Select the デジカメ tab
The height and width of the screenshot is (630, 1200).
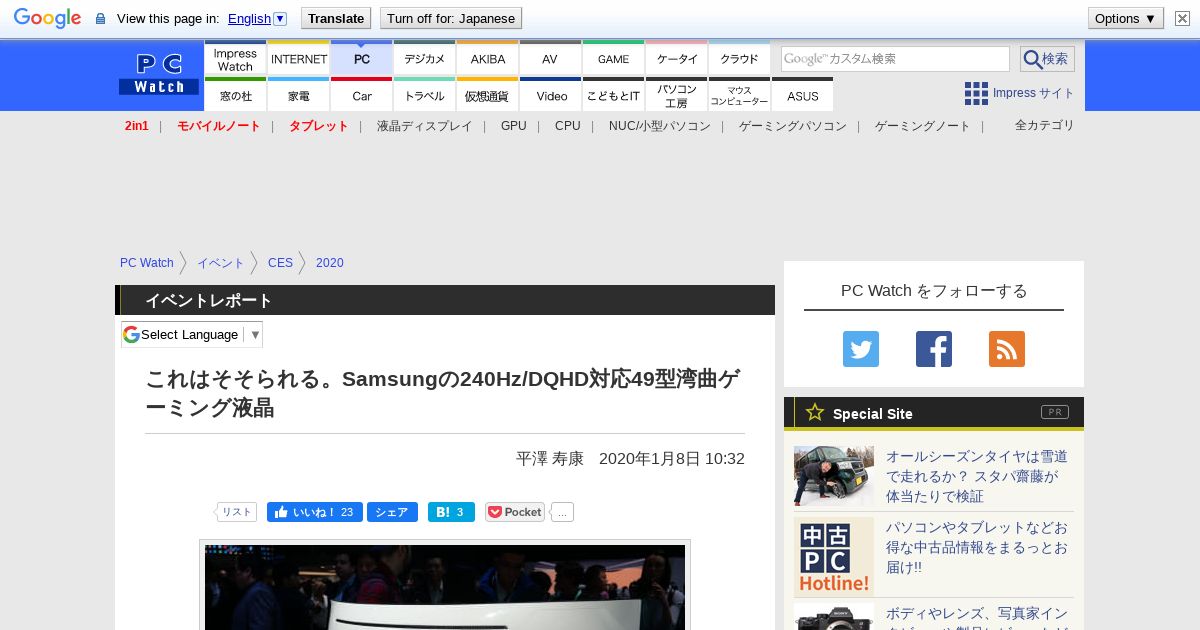425,59
